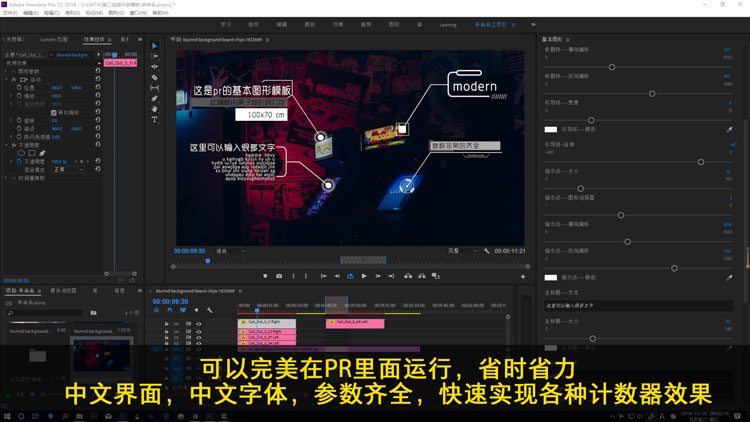Click the Mark In bracket button
750x422 pixels.
[293, 276]
